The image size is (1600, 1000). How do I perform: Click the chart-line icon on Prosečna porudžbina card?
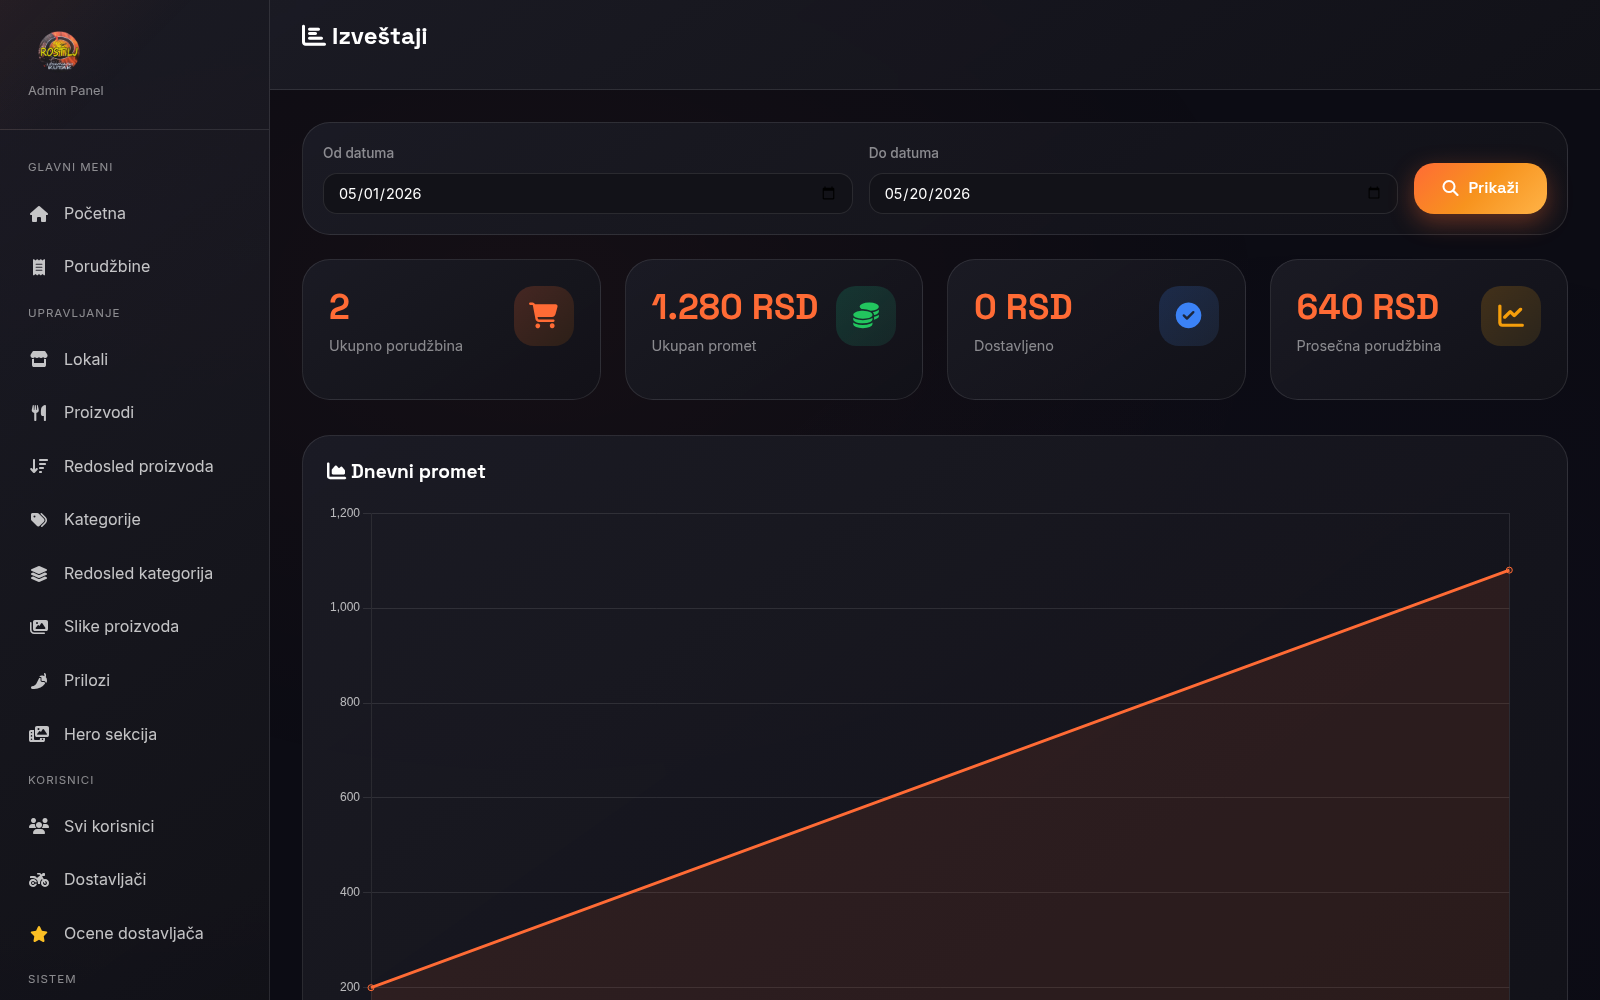[x=1511, y=316]
